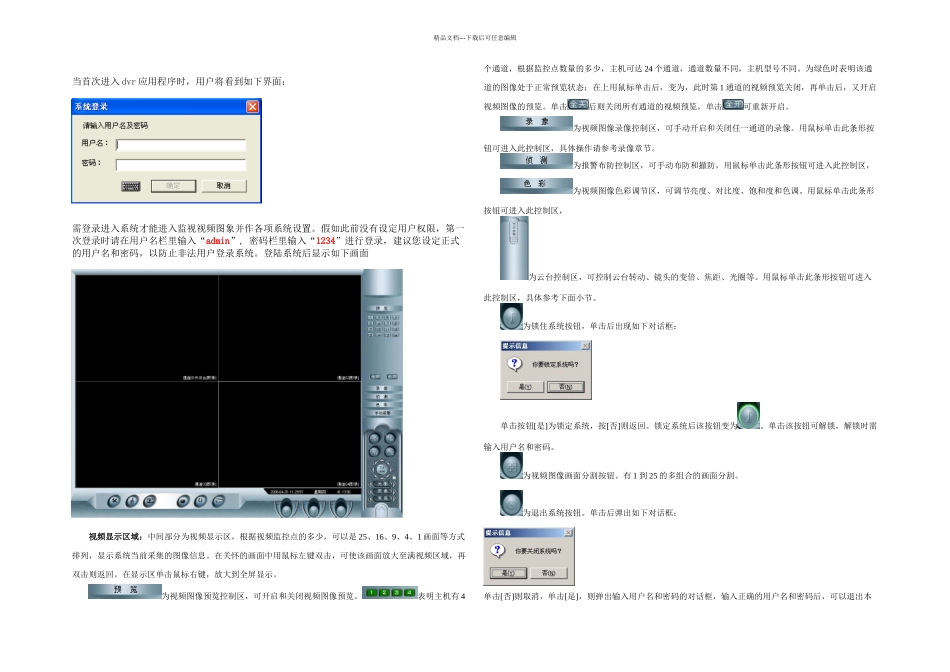Click the second-row left round PTZ button
The height and width of the screenshot is (672, 950).
[x=374, y=451]
